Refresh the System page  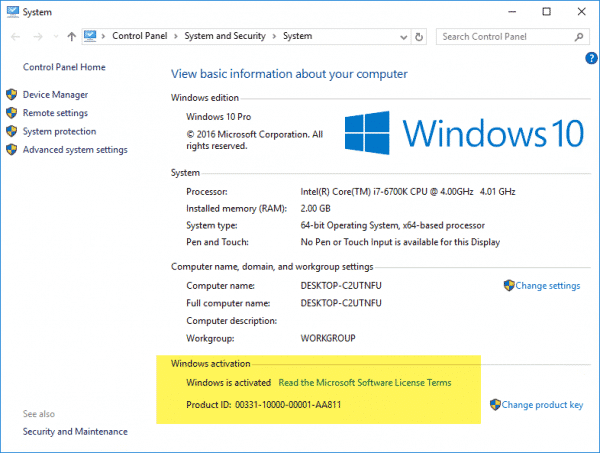coord(419,37)
